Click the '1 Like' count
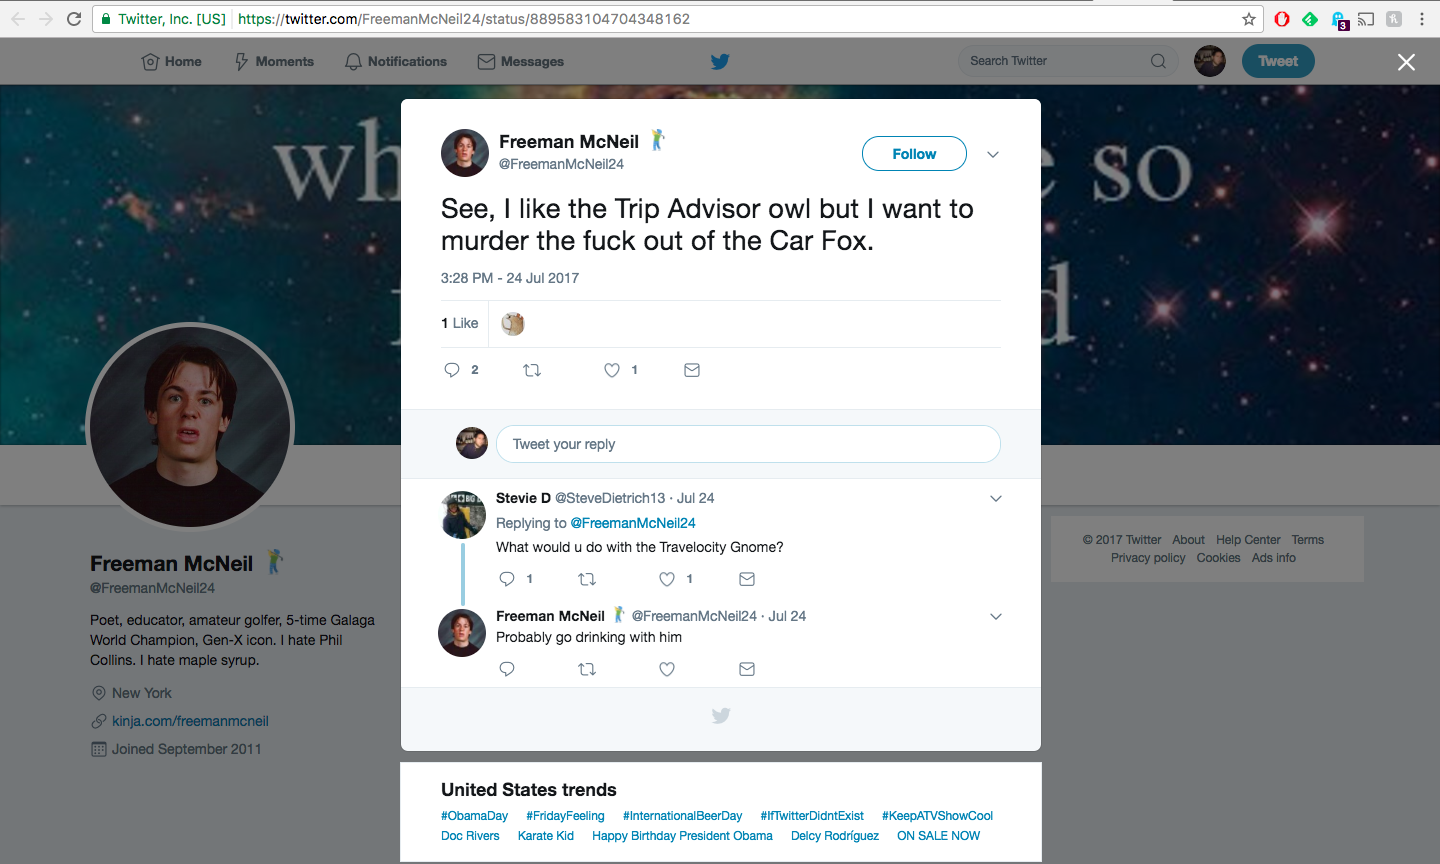The height and width of the screenshot is (864, 1440). pos(460,323)
